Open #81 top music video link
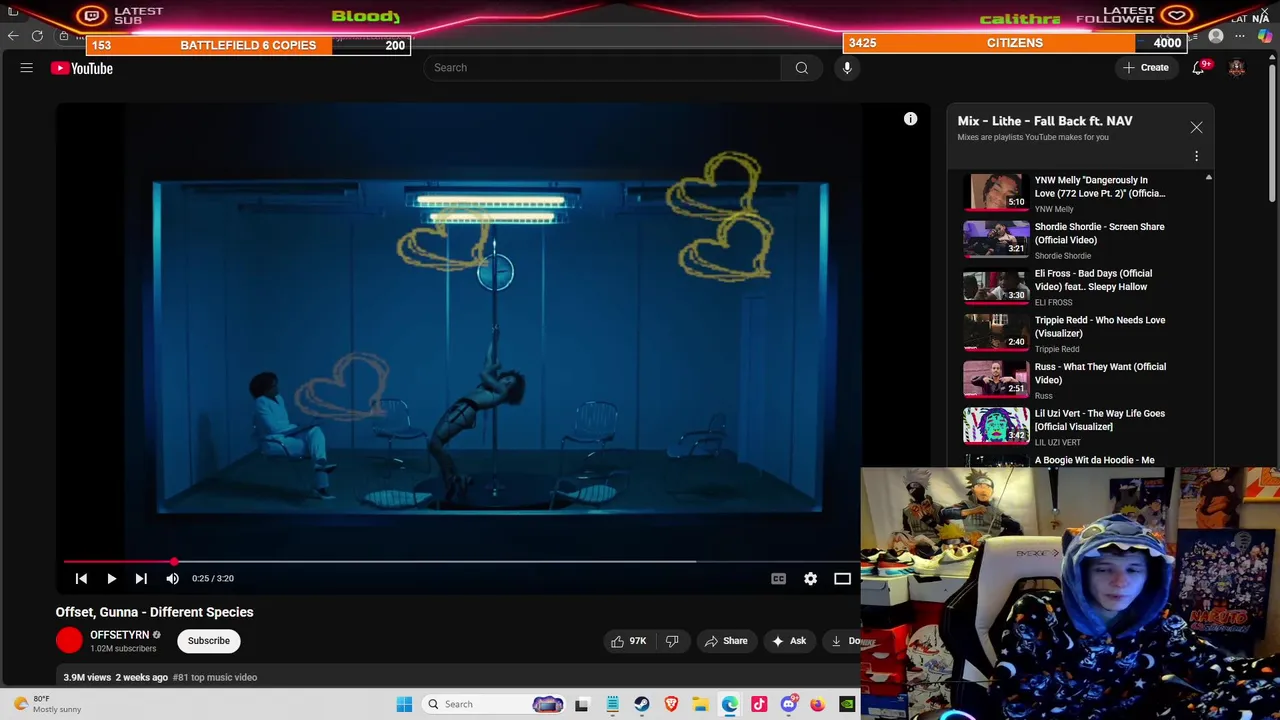1280x720 pixels. 215,677
